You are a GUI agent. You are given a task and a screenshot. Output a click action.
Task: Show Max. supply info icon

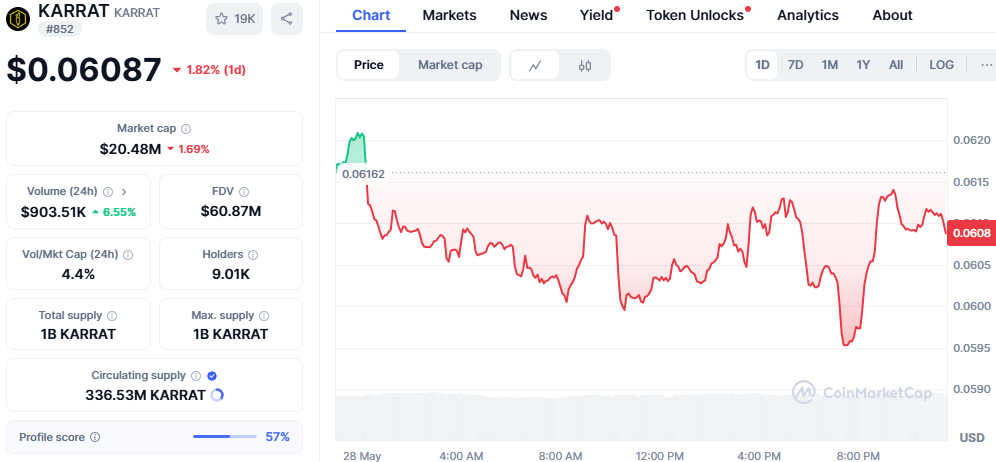[264, 316]
